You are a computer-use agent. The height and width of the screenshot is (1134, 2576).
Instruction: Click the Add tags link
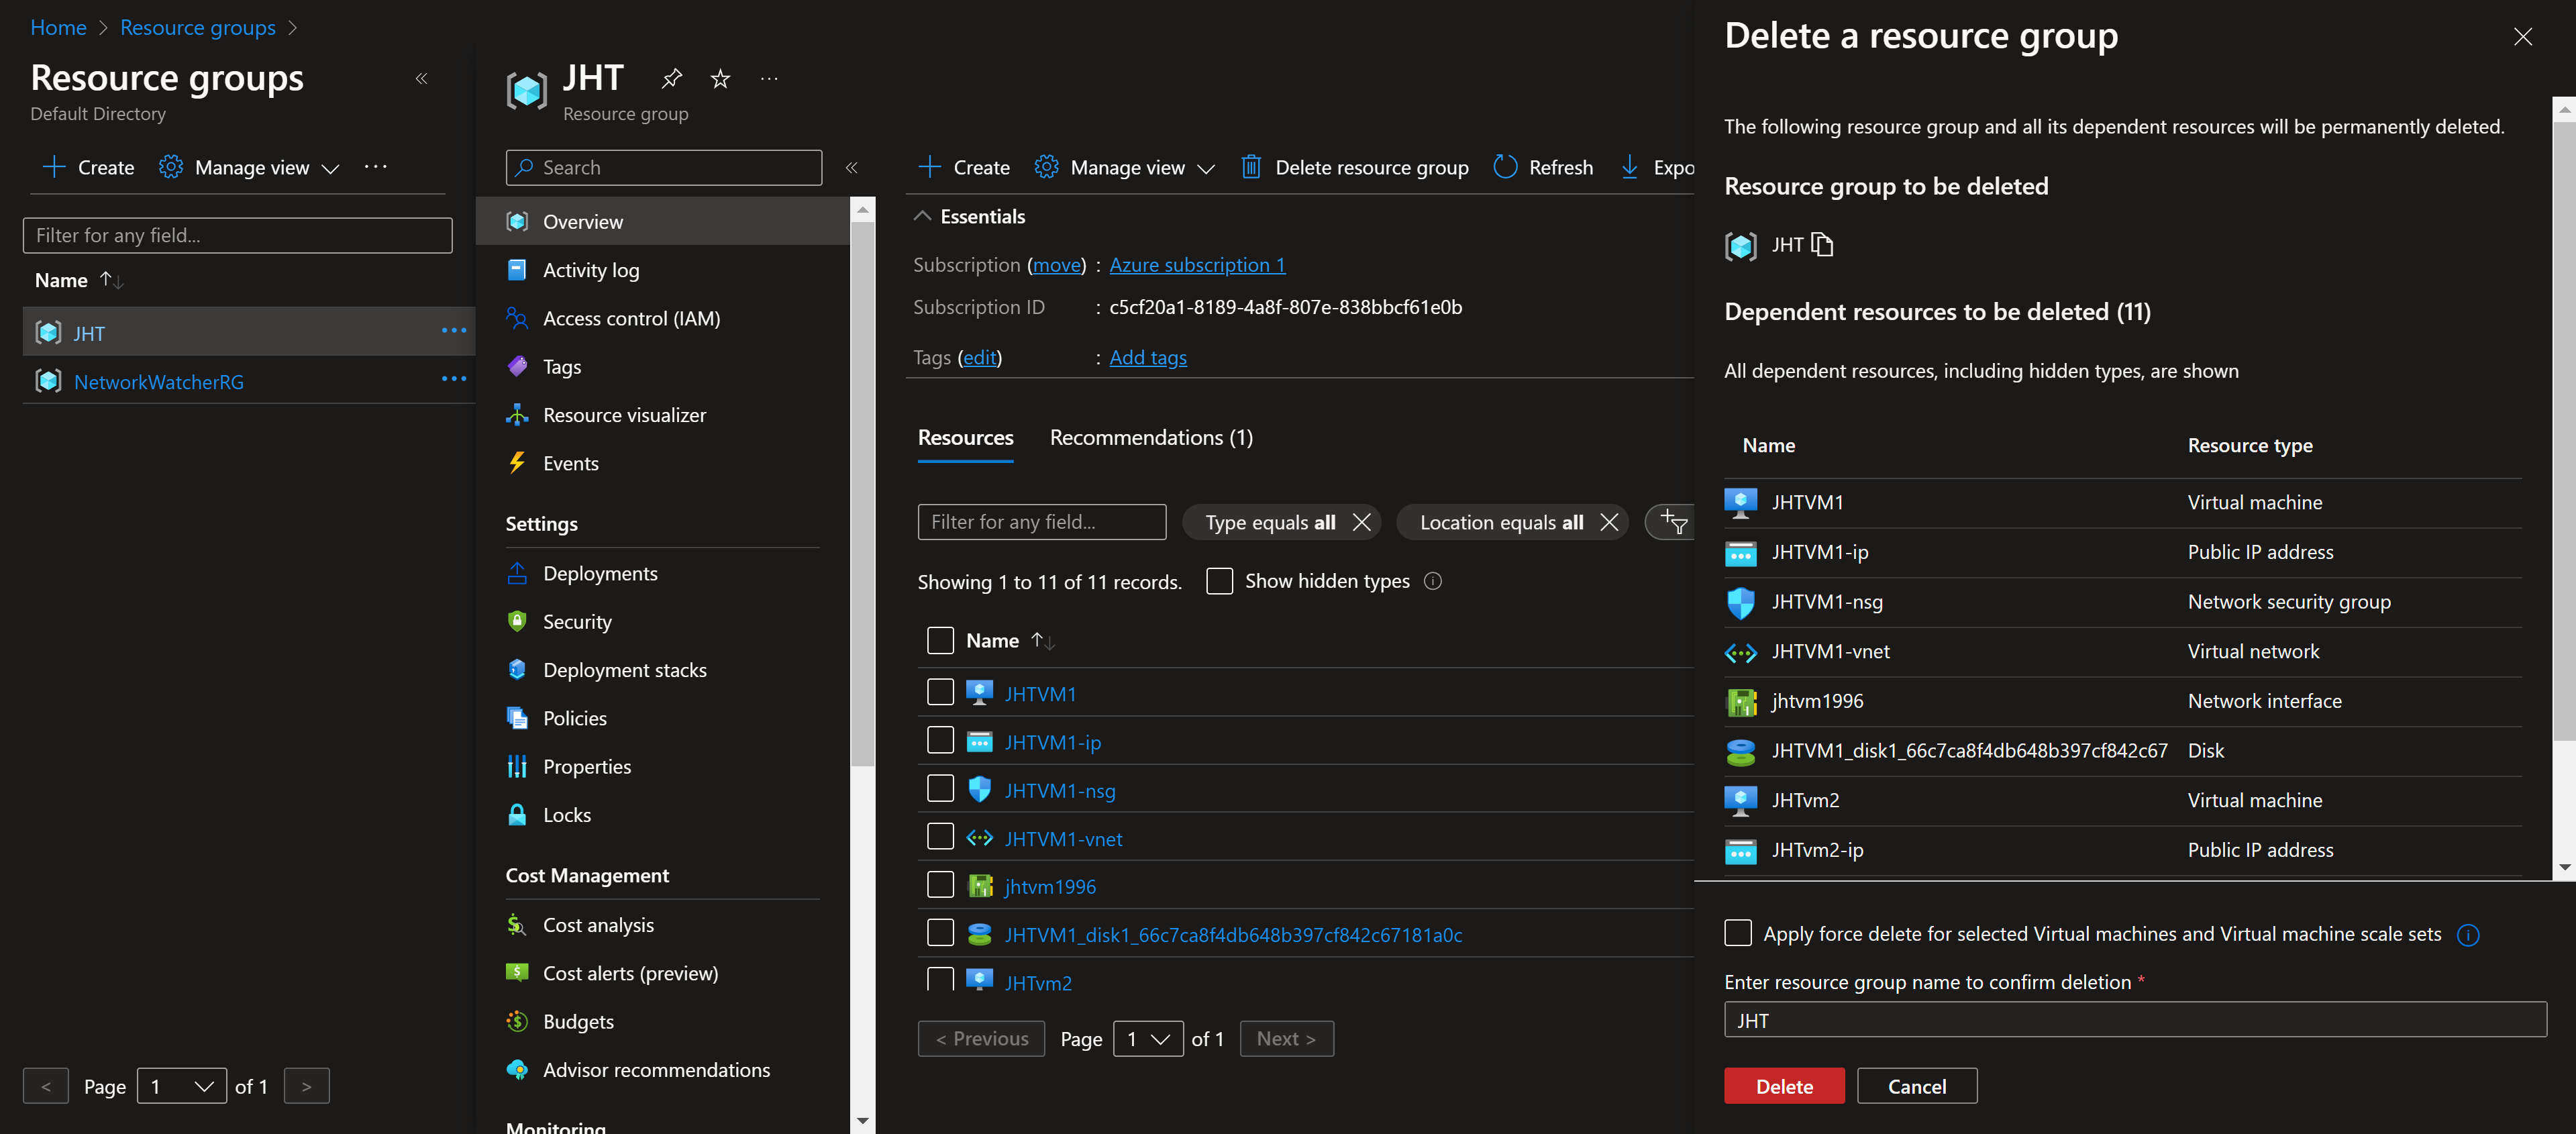(1148, 357)
